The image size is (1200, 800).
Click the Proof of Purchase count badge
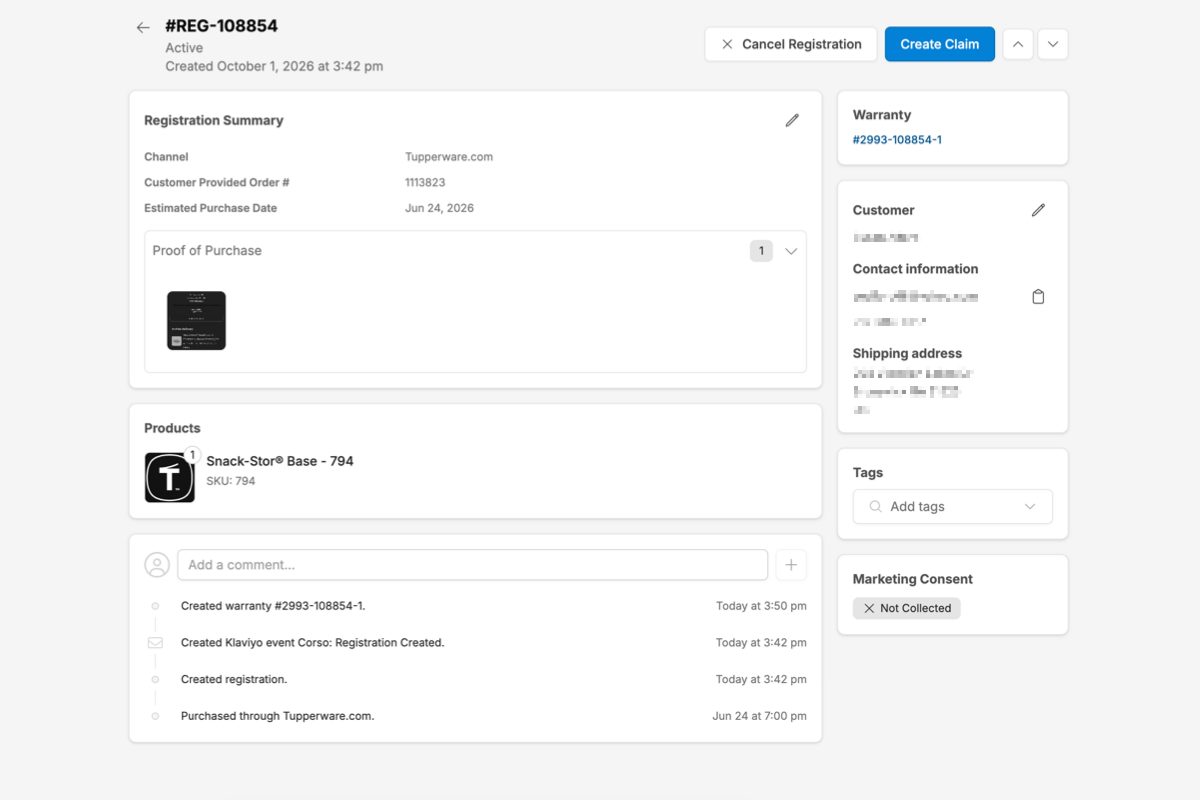pyautogui.click(x=761, y=251)
